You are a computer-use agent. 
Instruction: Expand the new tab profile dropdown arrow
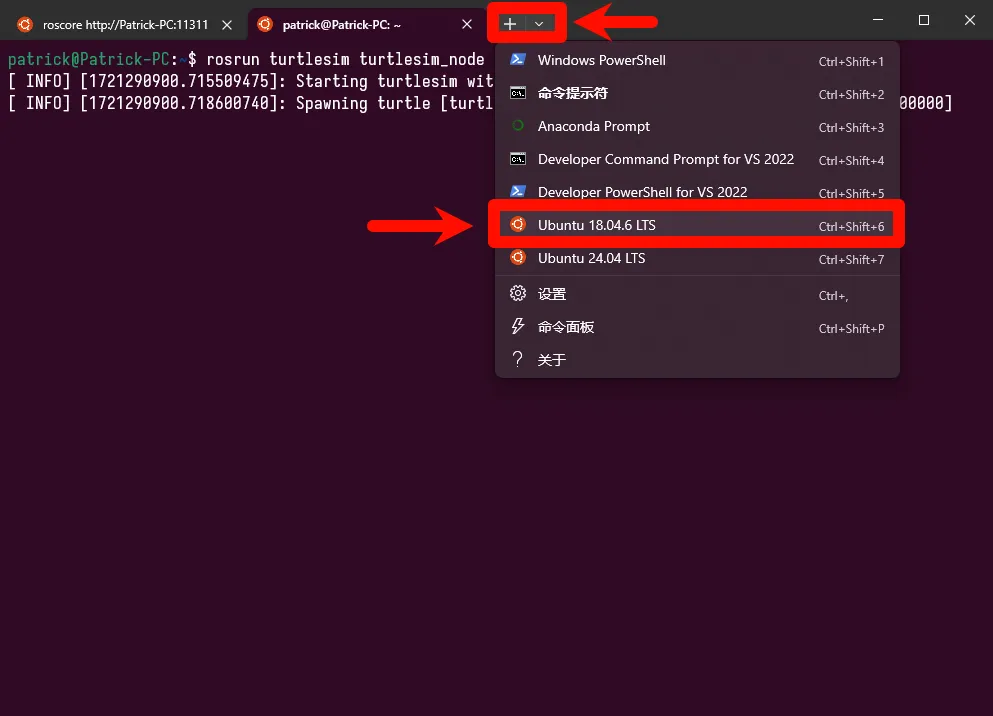coord(539,24)
